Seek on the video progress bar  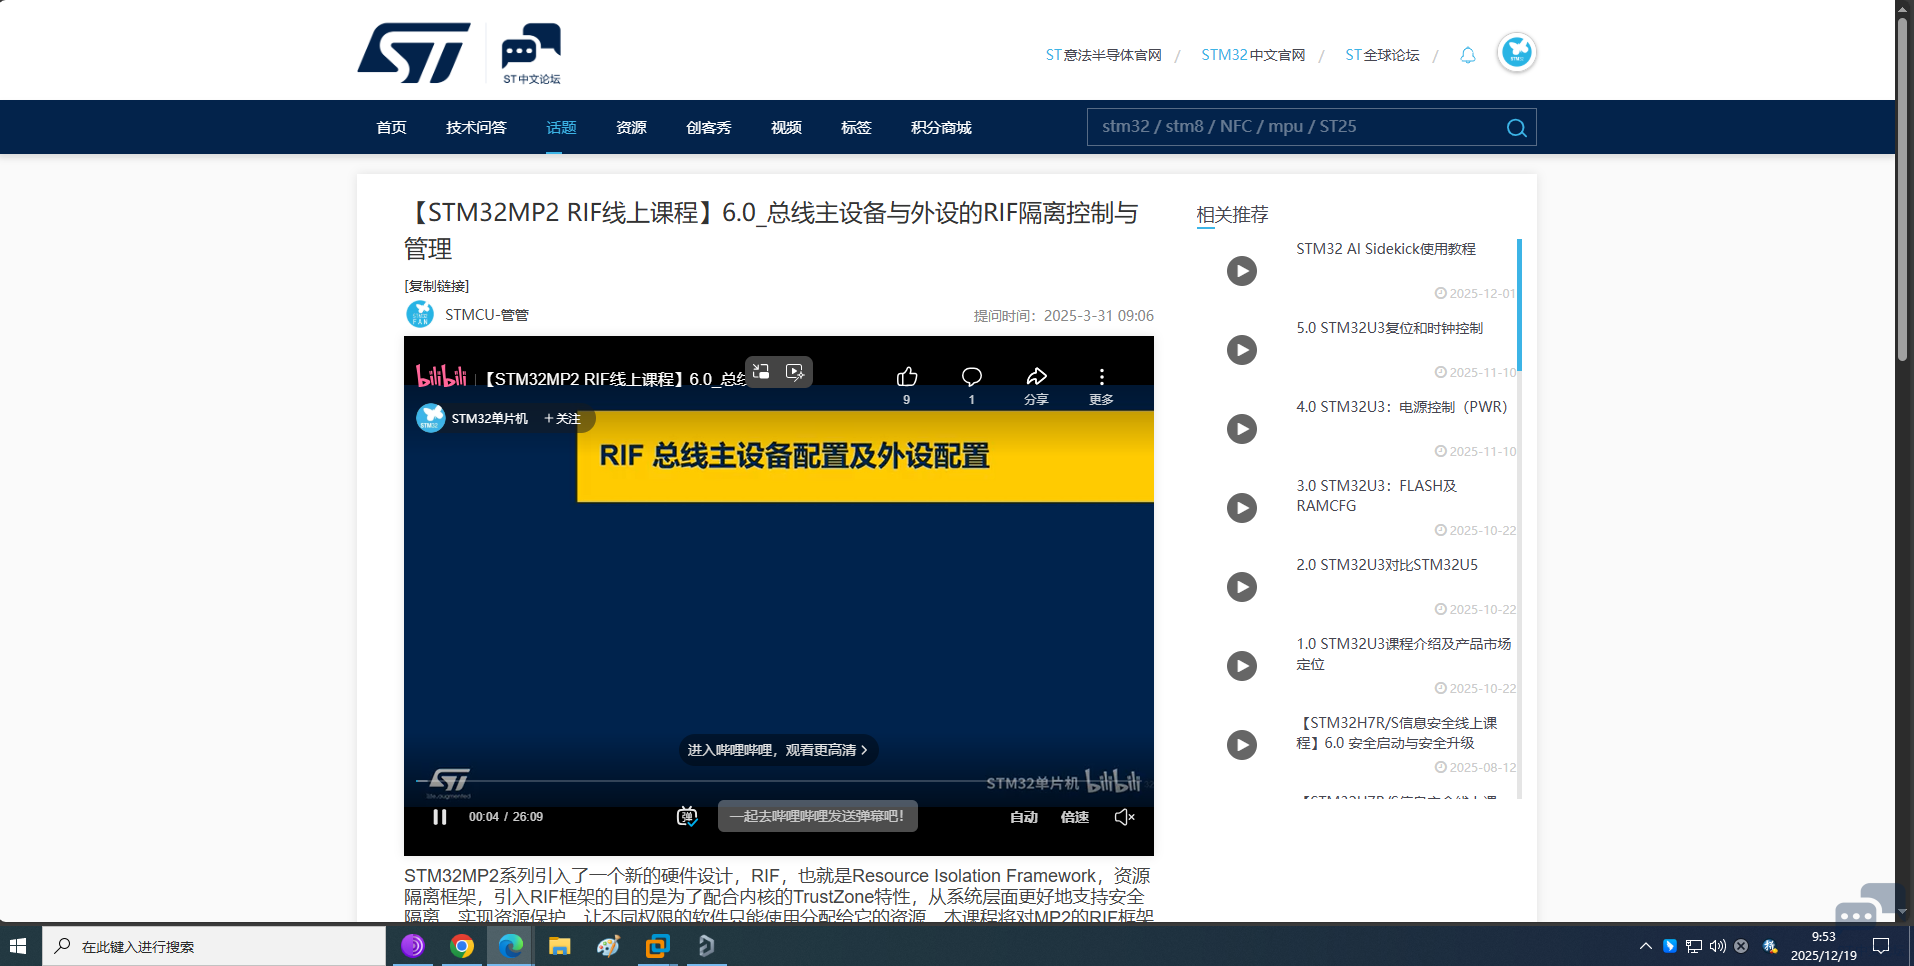click(778, 780)
